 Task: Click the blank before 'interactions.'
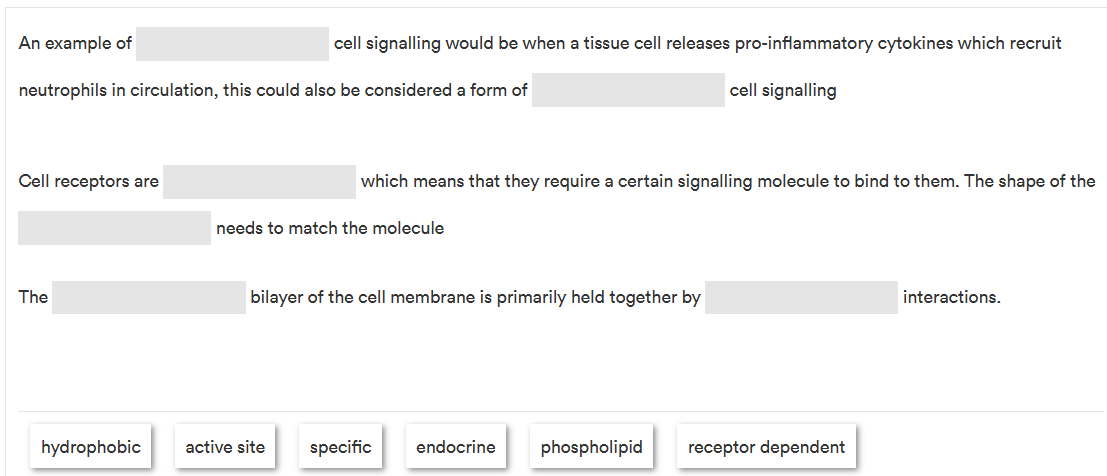(801, 297)
